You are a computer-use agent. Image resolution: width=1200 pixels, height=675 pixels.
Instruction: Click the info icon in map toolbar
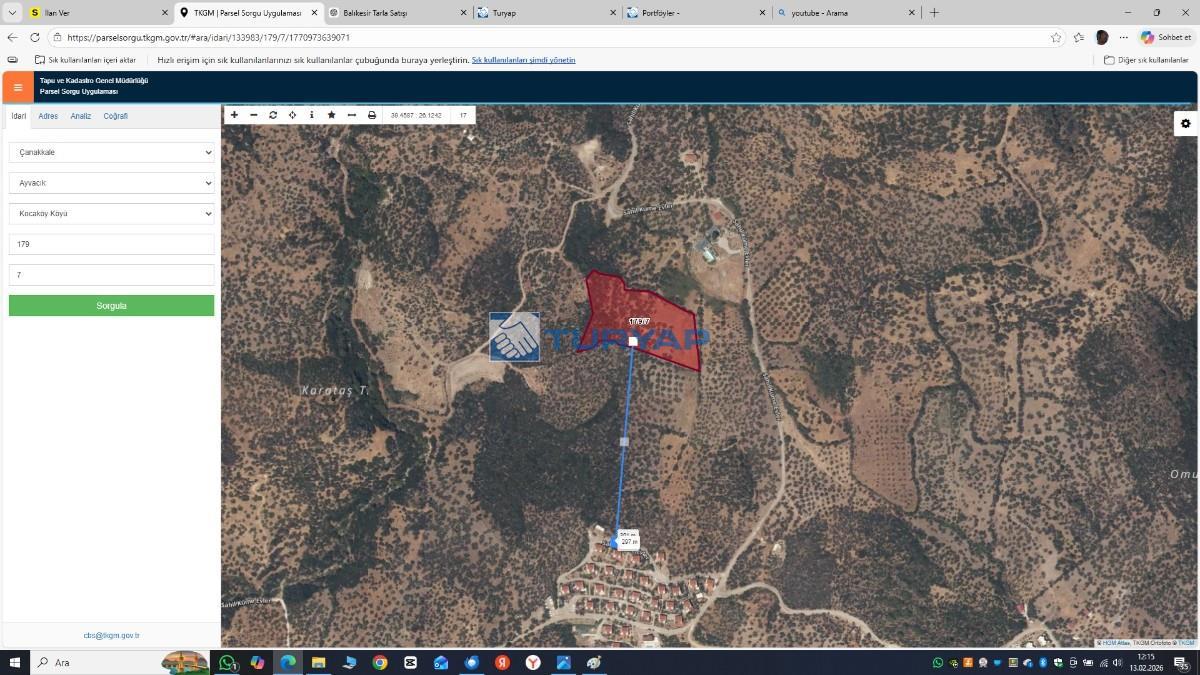pyautogui.click(x=312, y=115)
